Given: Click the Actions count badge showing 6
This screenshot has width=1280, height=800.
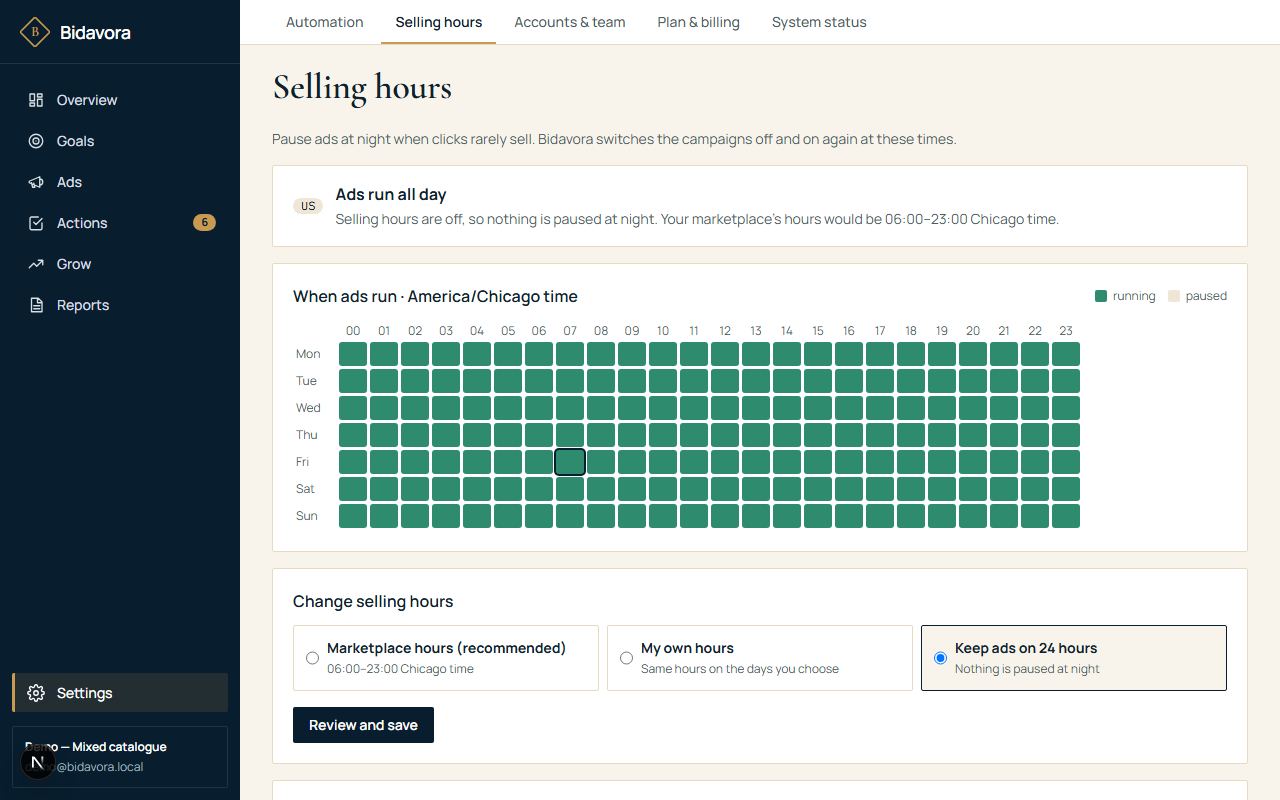Looking at the screenshot, I should click(x=204, y=222).
